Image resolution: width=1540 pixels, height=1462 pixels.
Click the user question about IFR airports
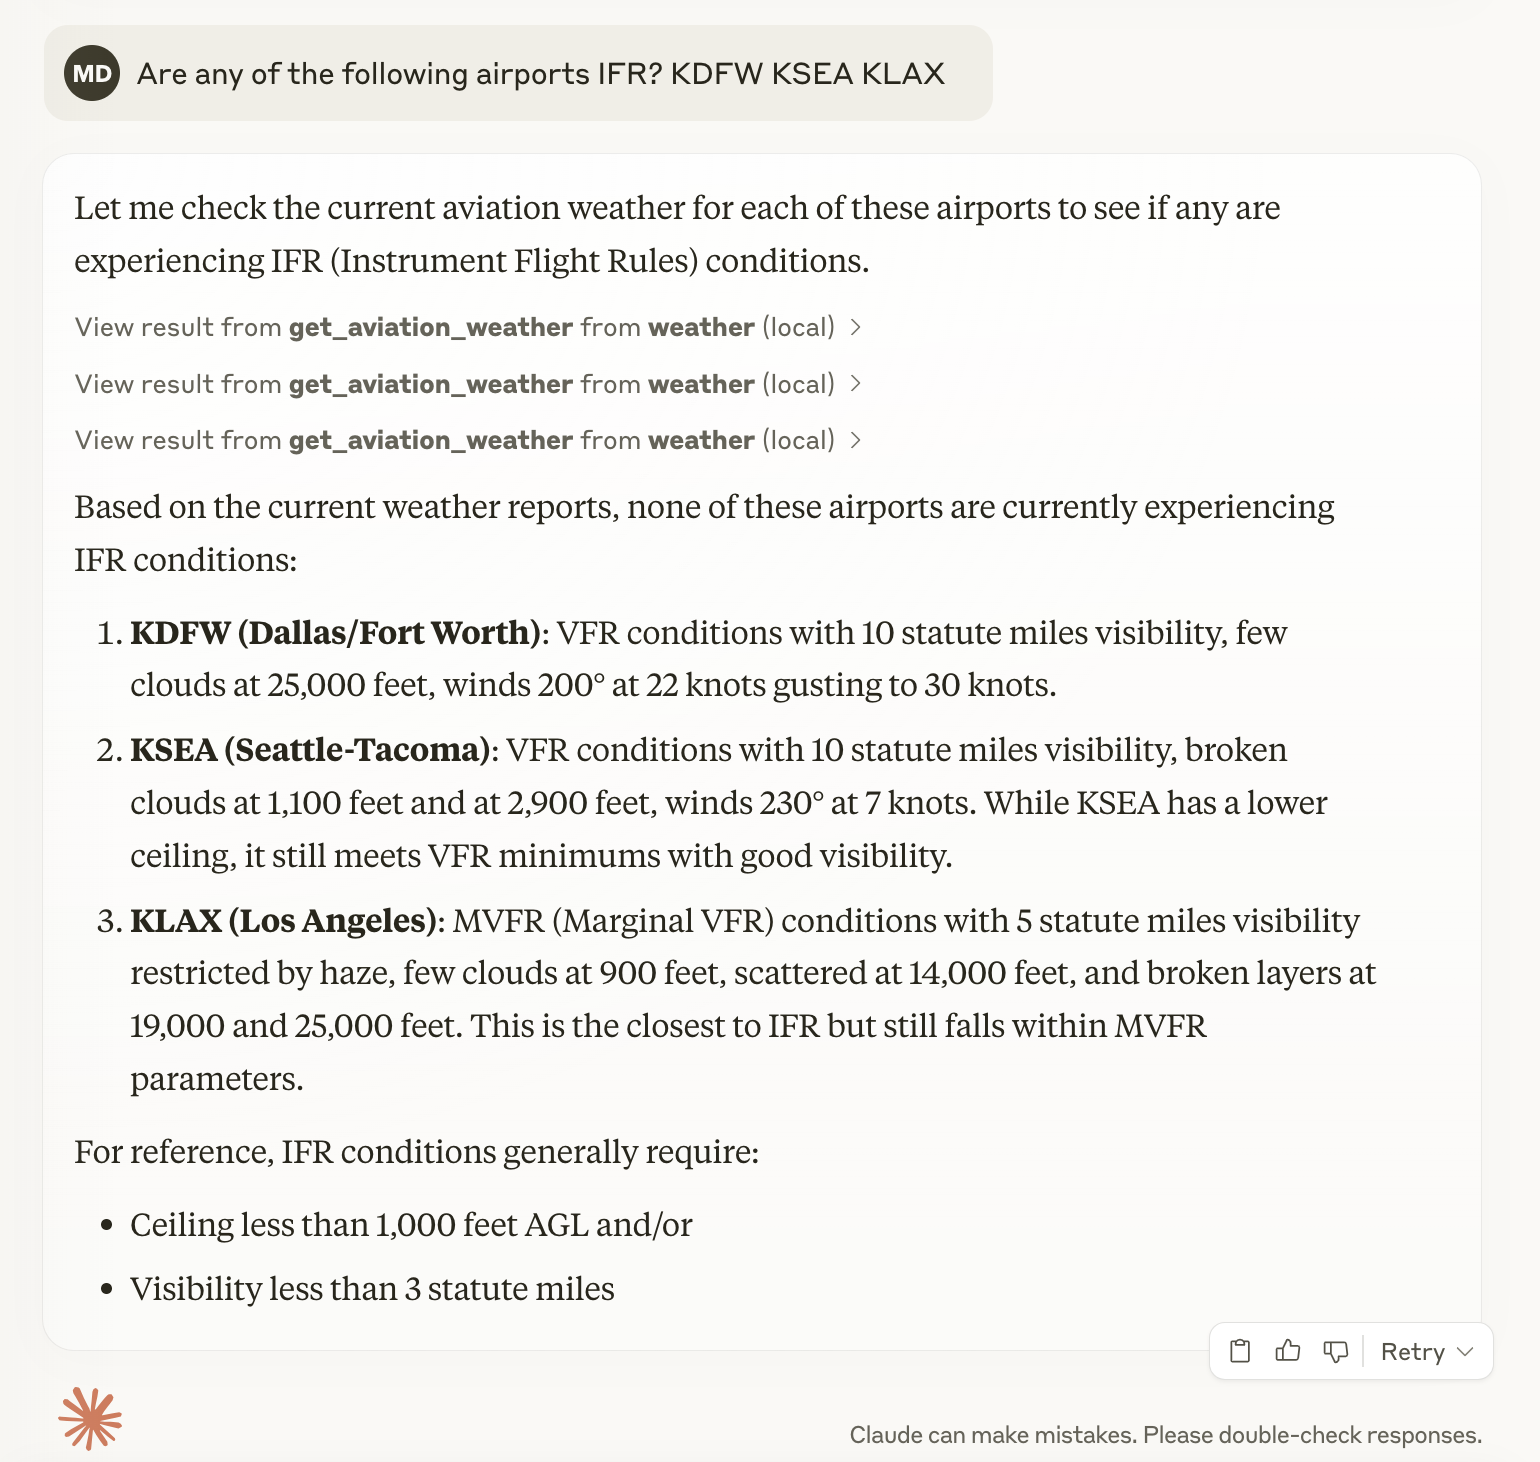pyautogui.click(x=541, y=74)
